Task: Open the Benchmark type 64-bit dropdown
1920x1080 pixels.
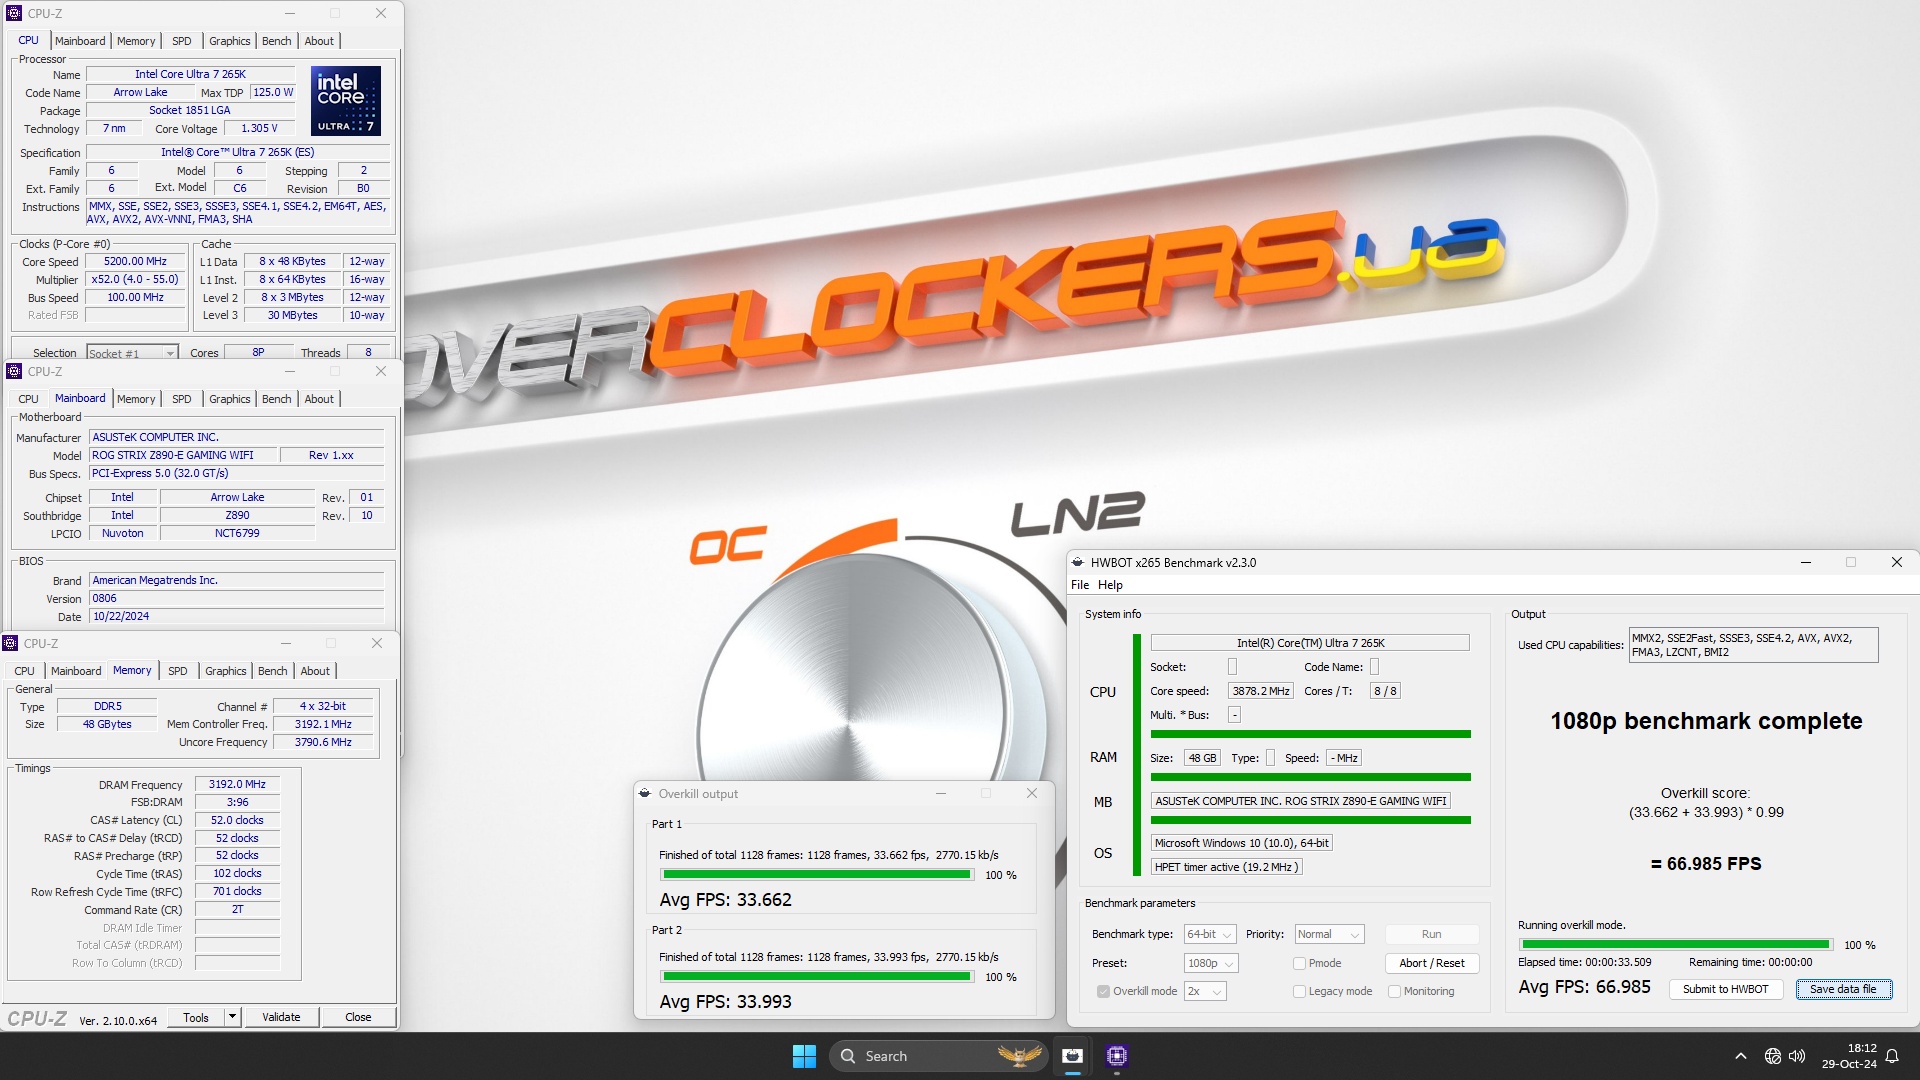Action: click(x=1210, y=935)
